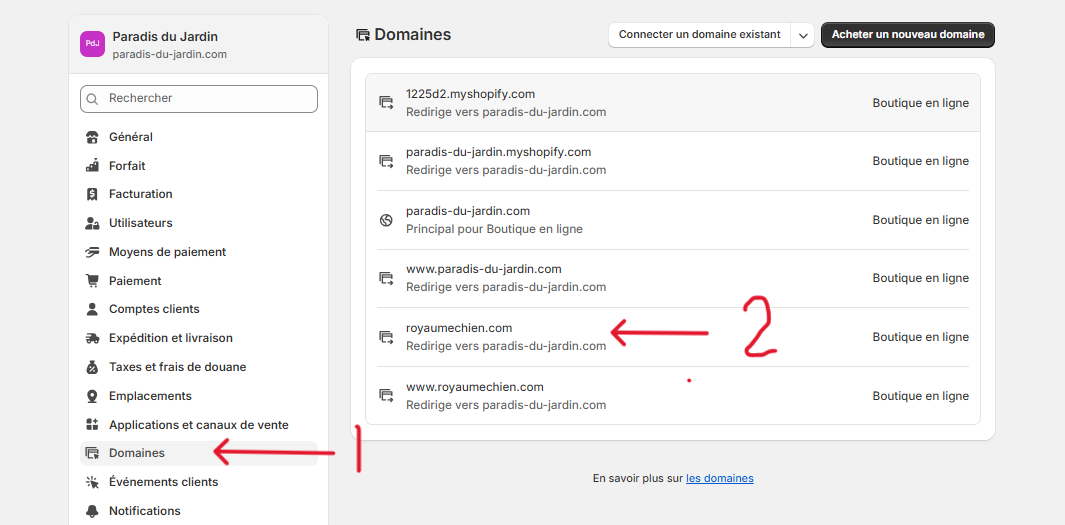This screenshot has width=1065, height=525.
Task: Click the Notifications bell icon
Action: tap(92, 511)
